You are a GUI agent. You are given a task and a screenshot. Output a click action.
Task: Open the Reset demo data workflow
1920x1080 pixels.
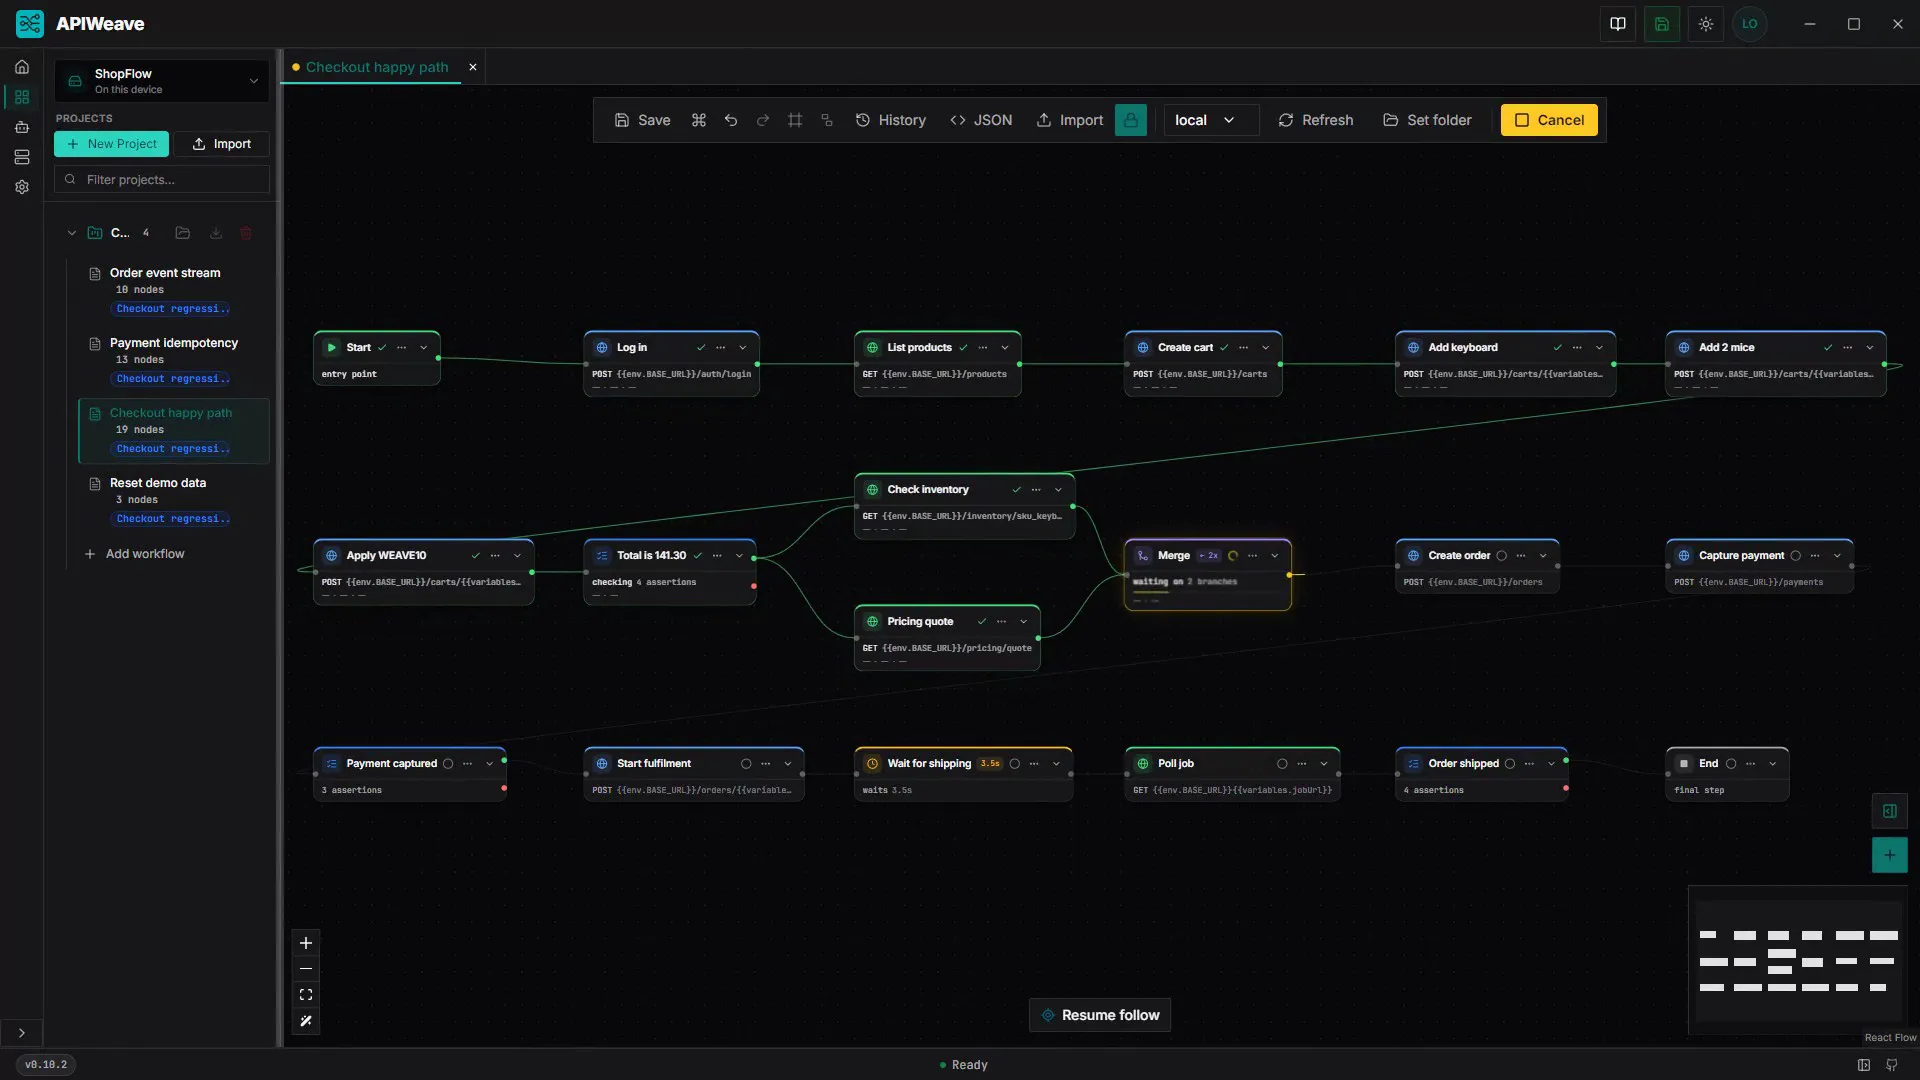point(174,500)
